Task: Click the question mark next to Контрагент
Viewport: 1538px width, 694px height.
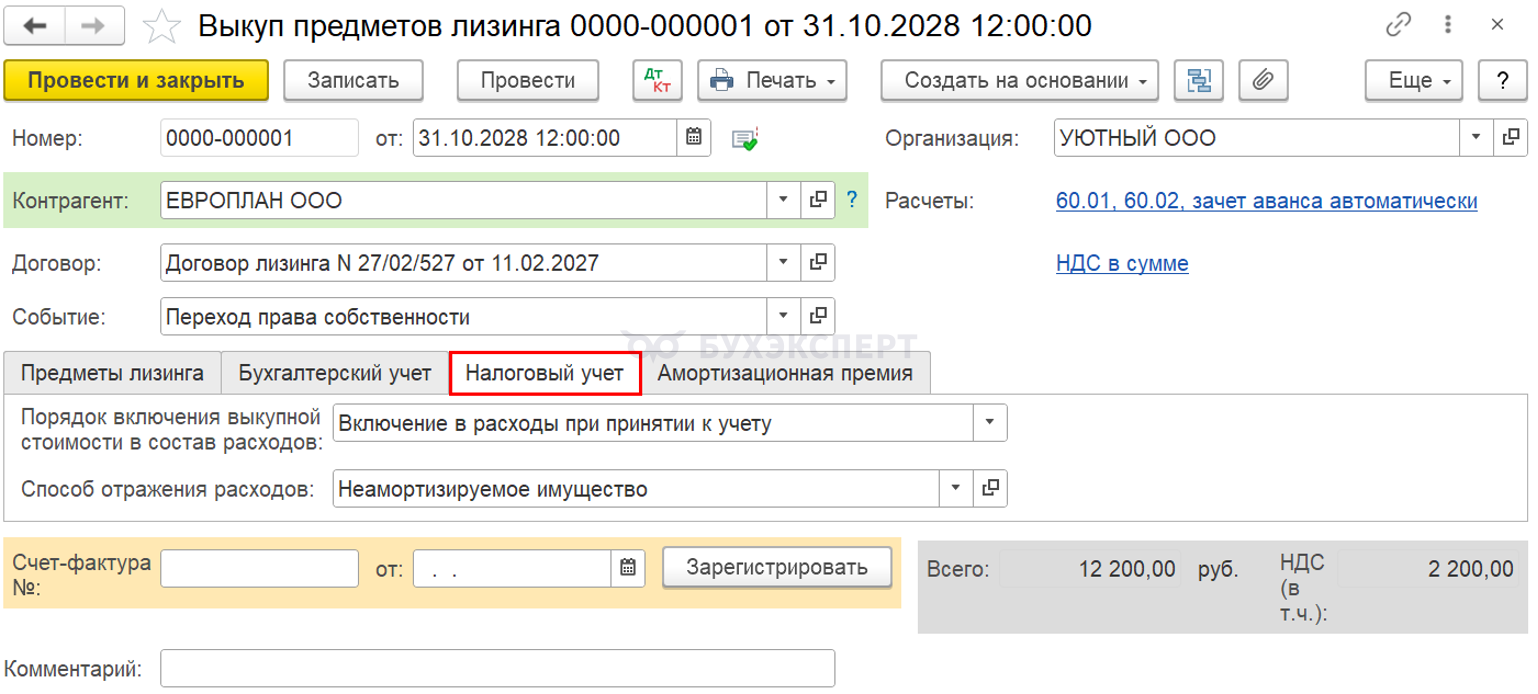Action: 852,200
